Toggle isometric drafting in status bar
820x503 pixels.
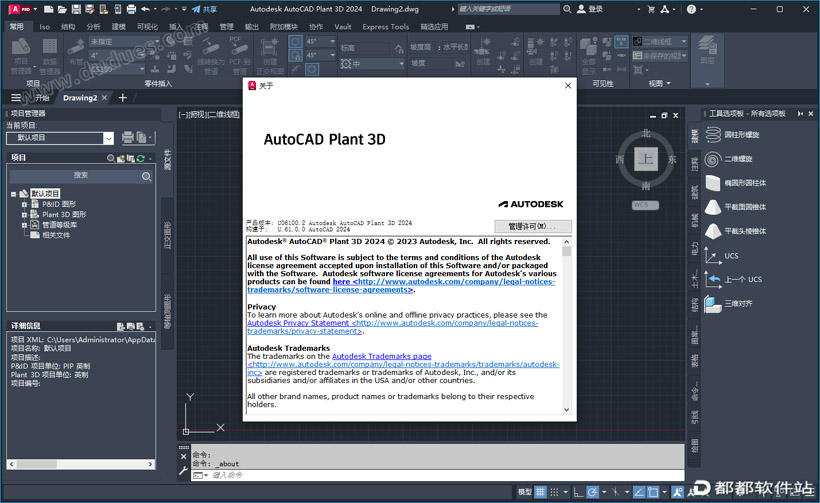click(x=616, y=491)
